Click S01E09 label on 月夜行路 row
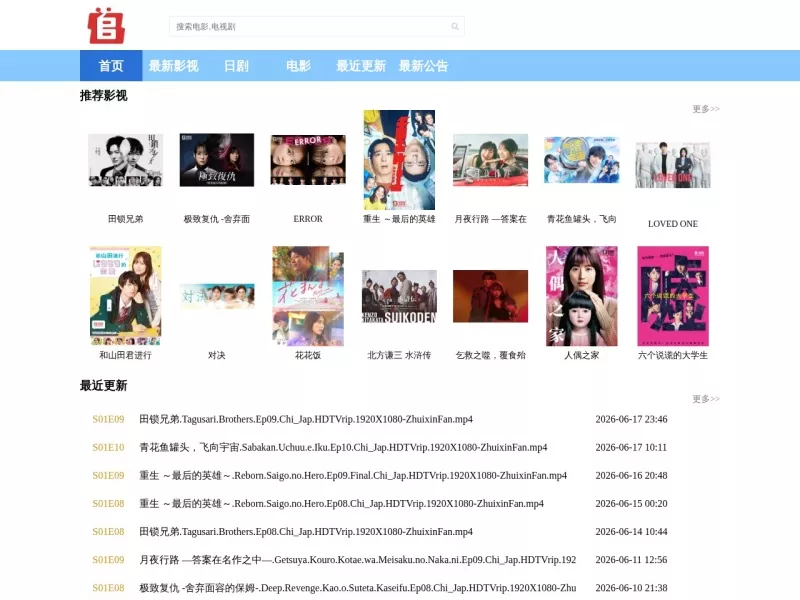Screen dimensions: 800x600 pyautogui.click(x=108, y=560)
